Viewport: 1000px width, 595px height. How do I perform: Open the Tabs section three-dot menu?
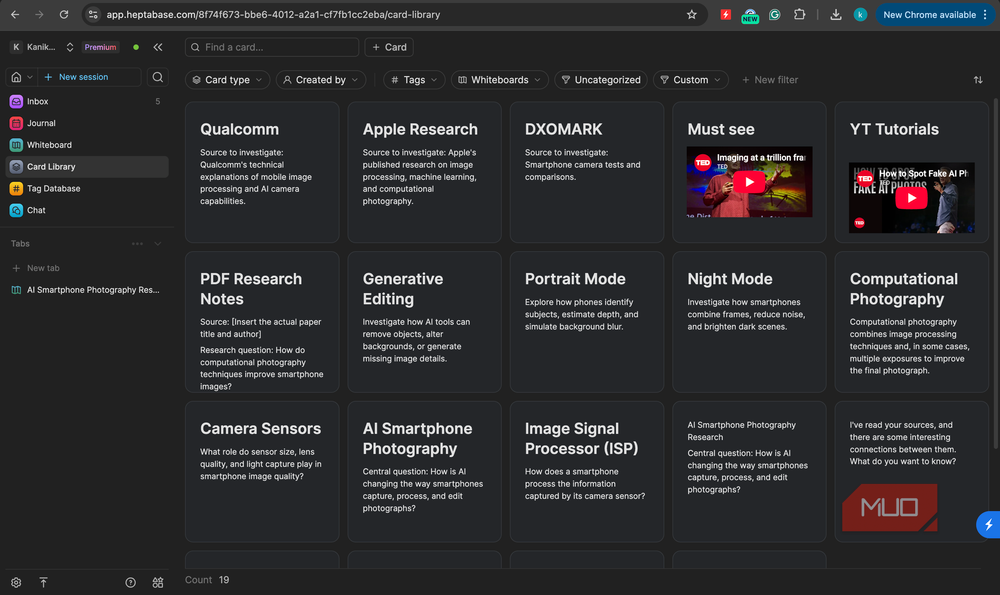coord(137,244)
